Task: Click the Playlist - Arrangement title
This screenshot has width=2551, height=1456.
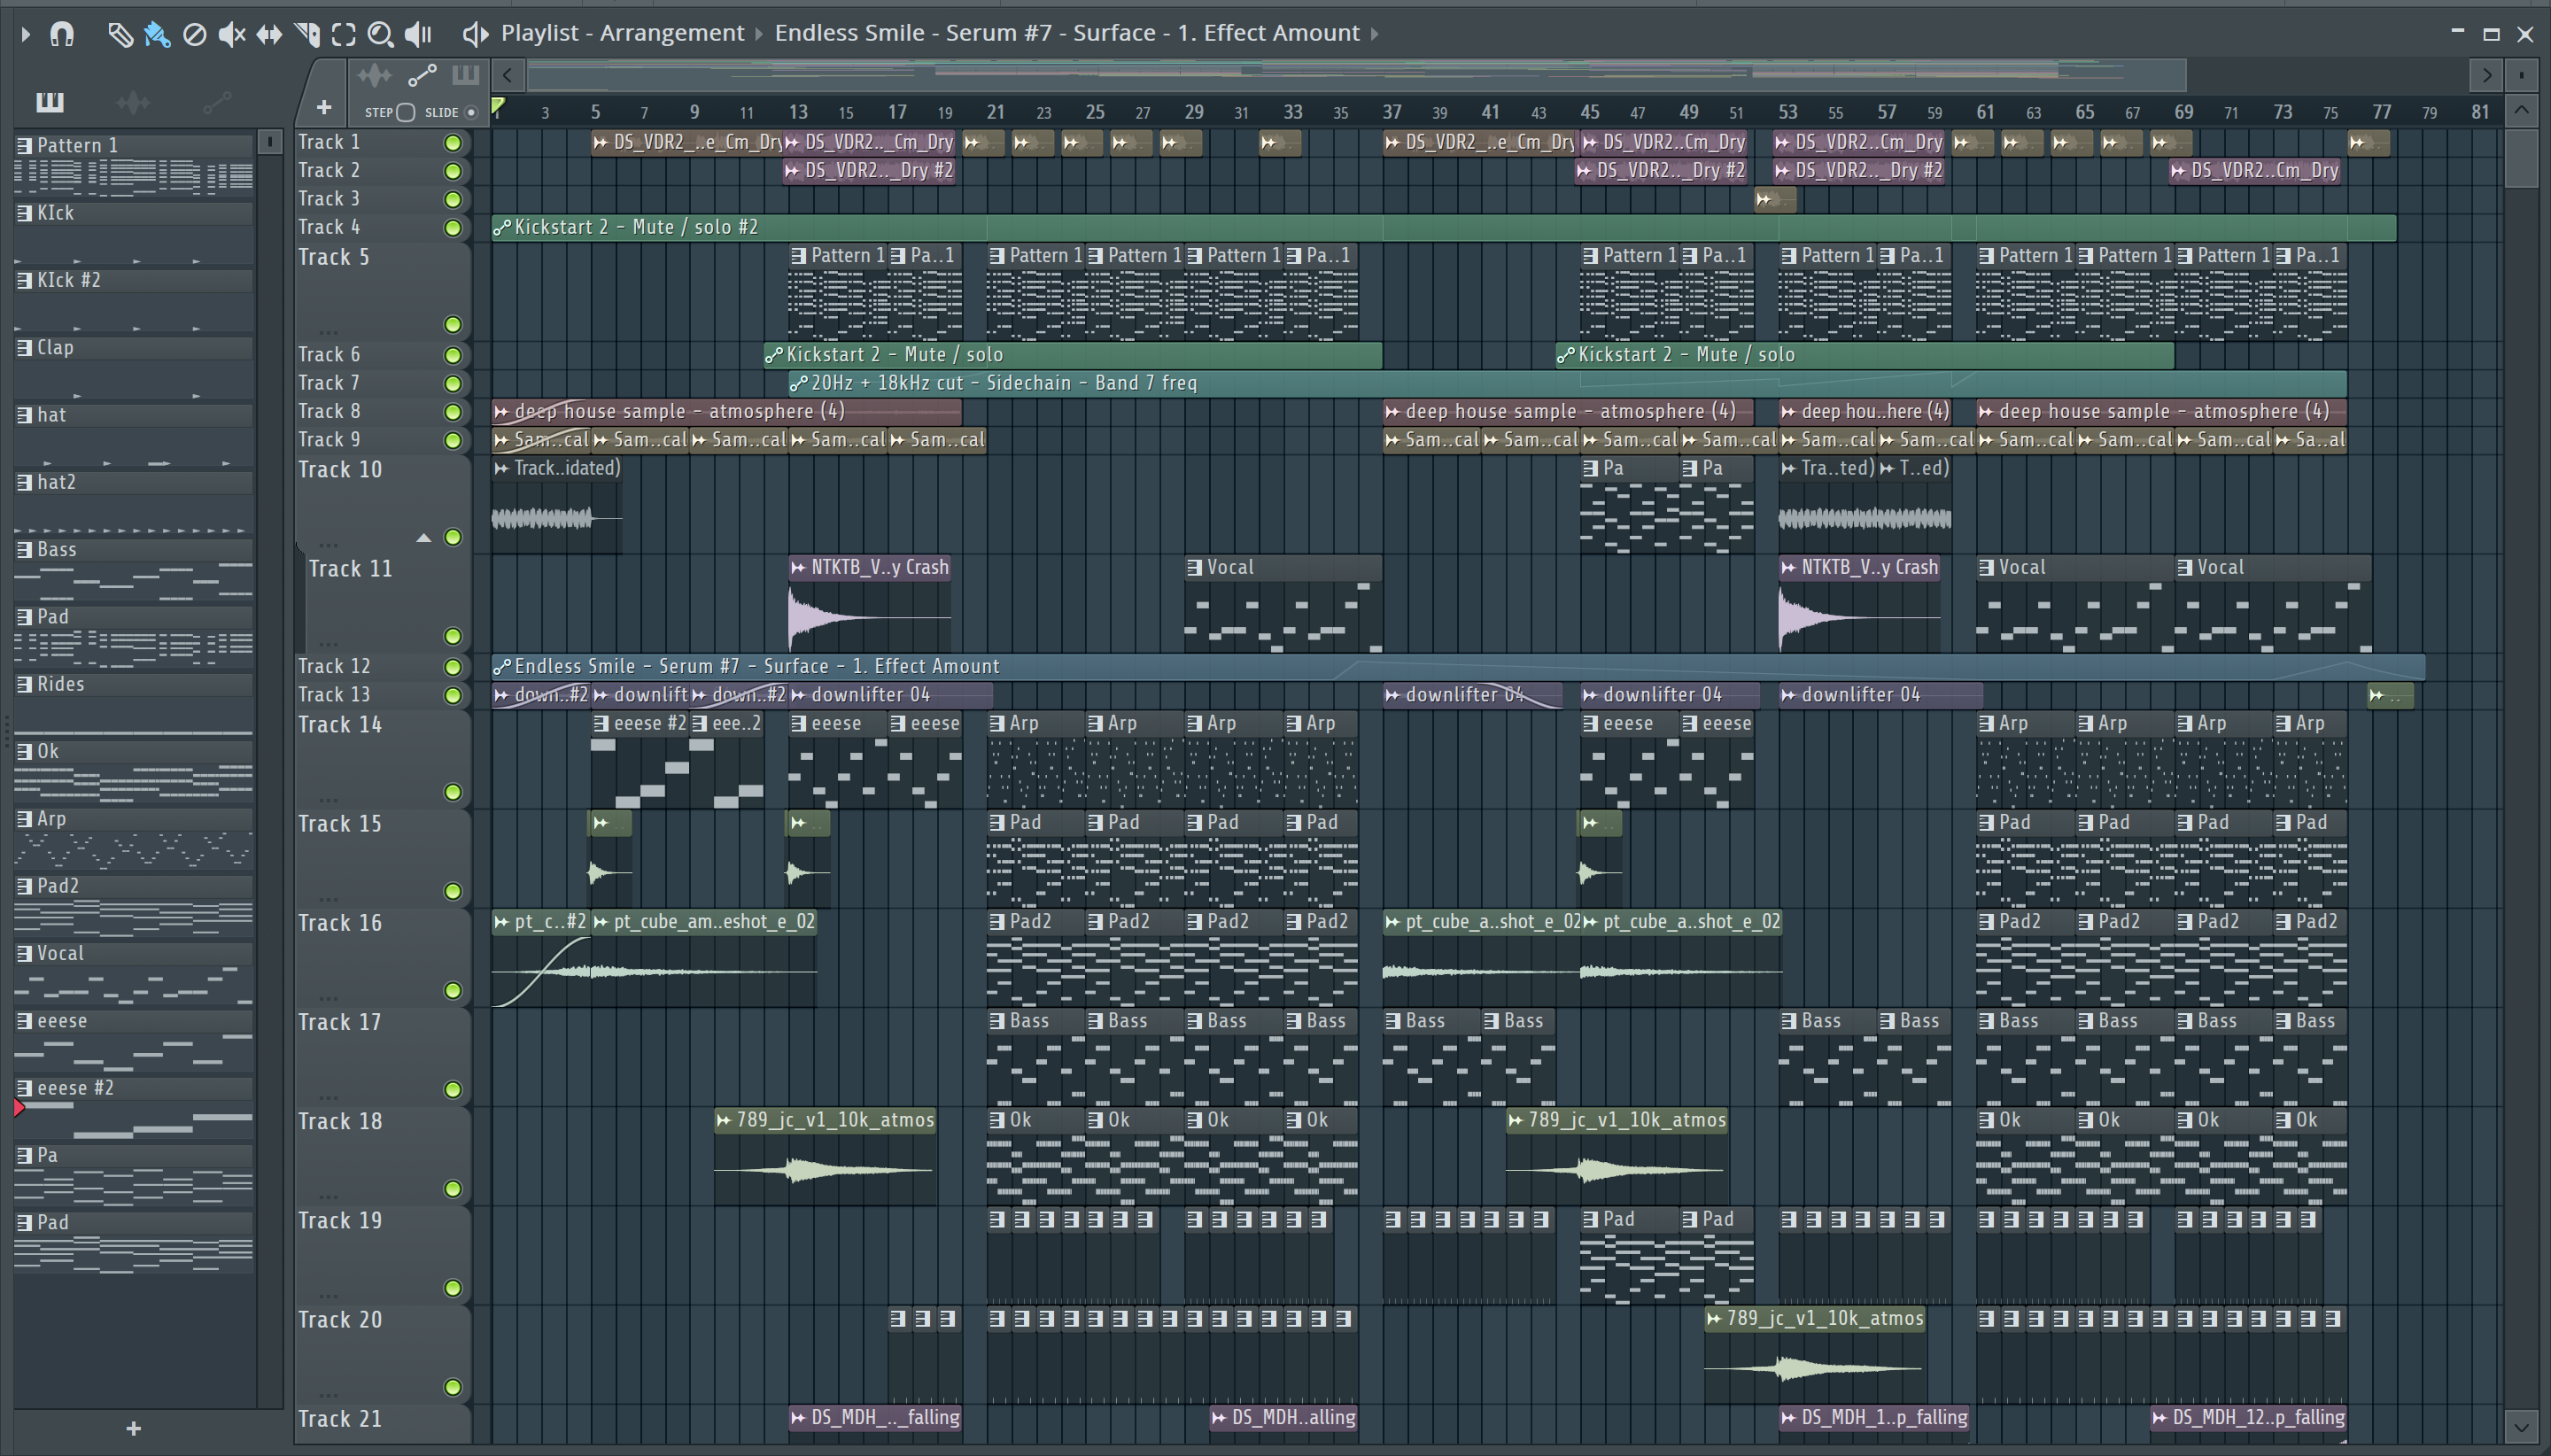Action: [622, 33]
